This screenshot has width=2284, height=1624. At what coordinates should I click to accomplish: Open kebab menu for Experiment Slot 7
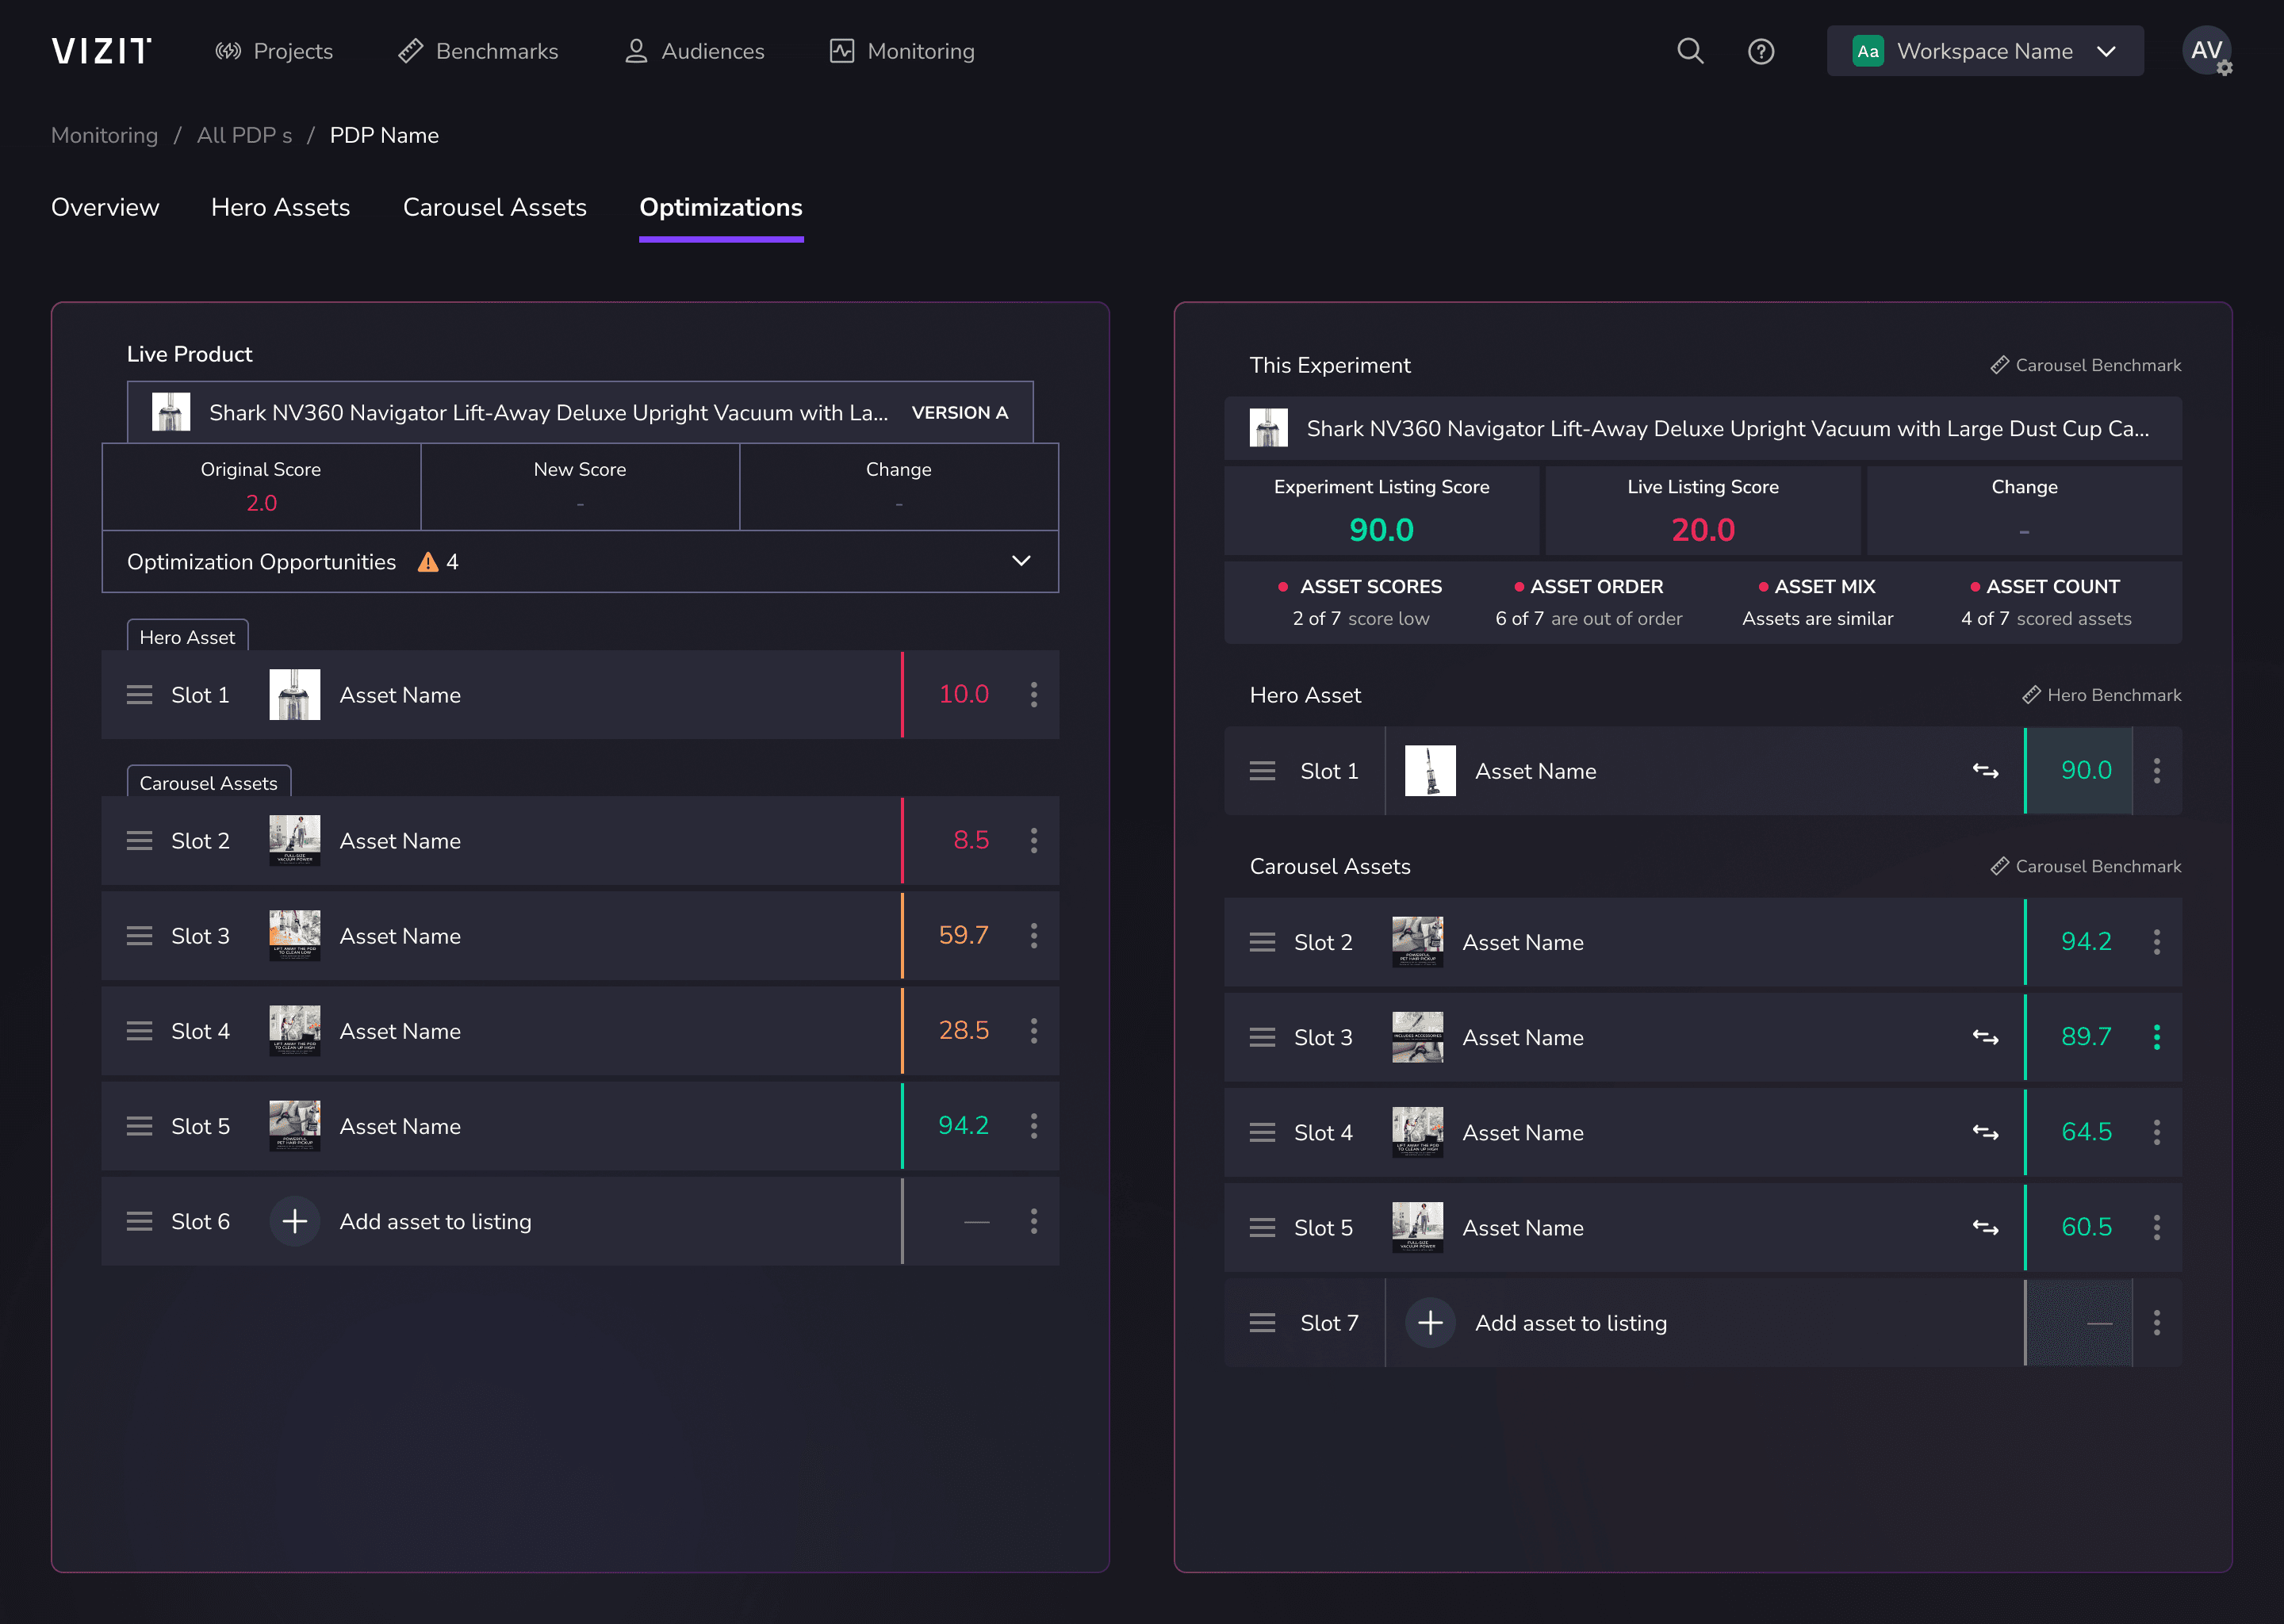click(x=2157, y=1323)
